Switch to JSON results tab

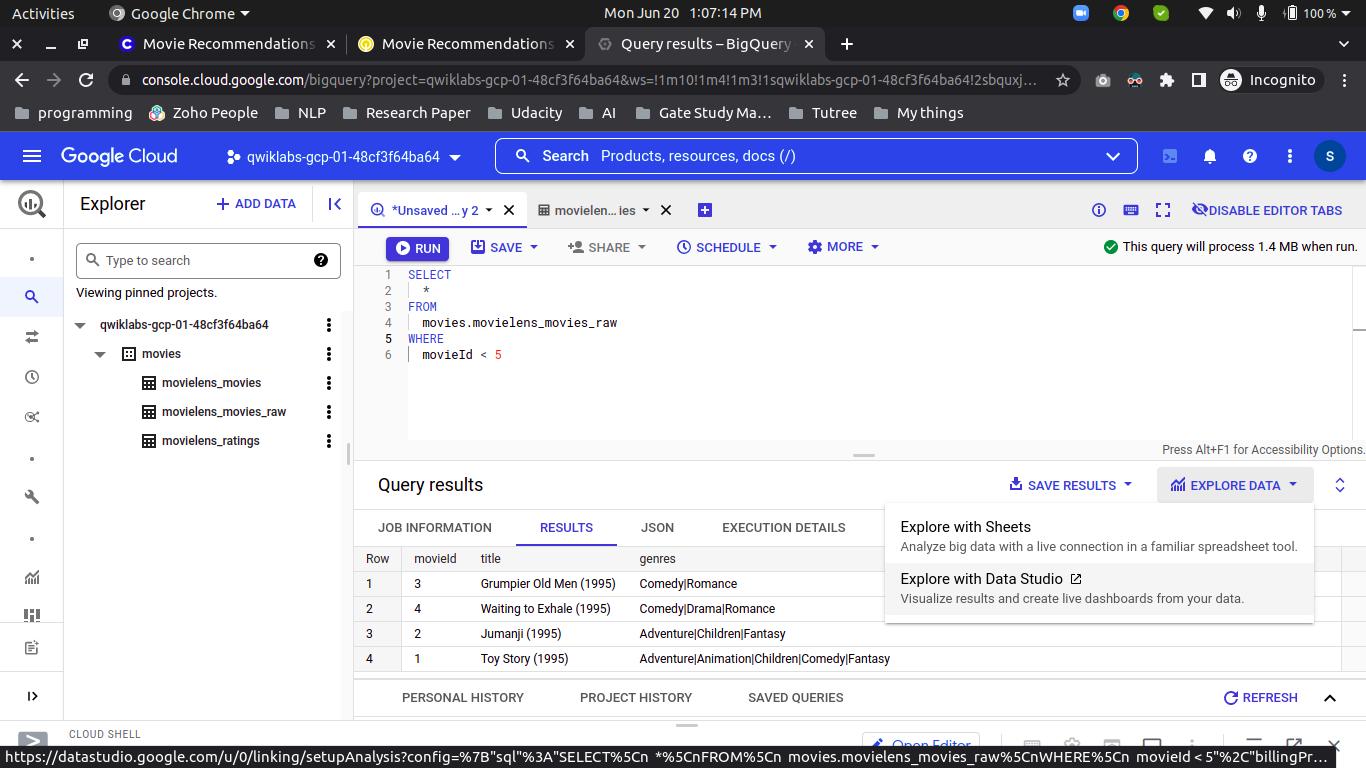tap(657, 527)
